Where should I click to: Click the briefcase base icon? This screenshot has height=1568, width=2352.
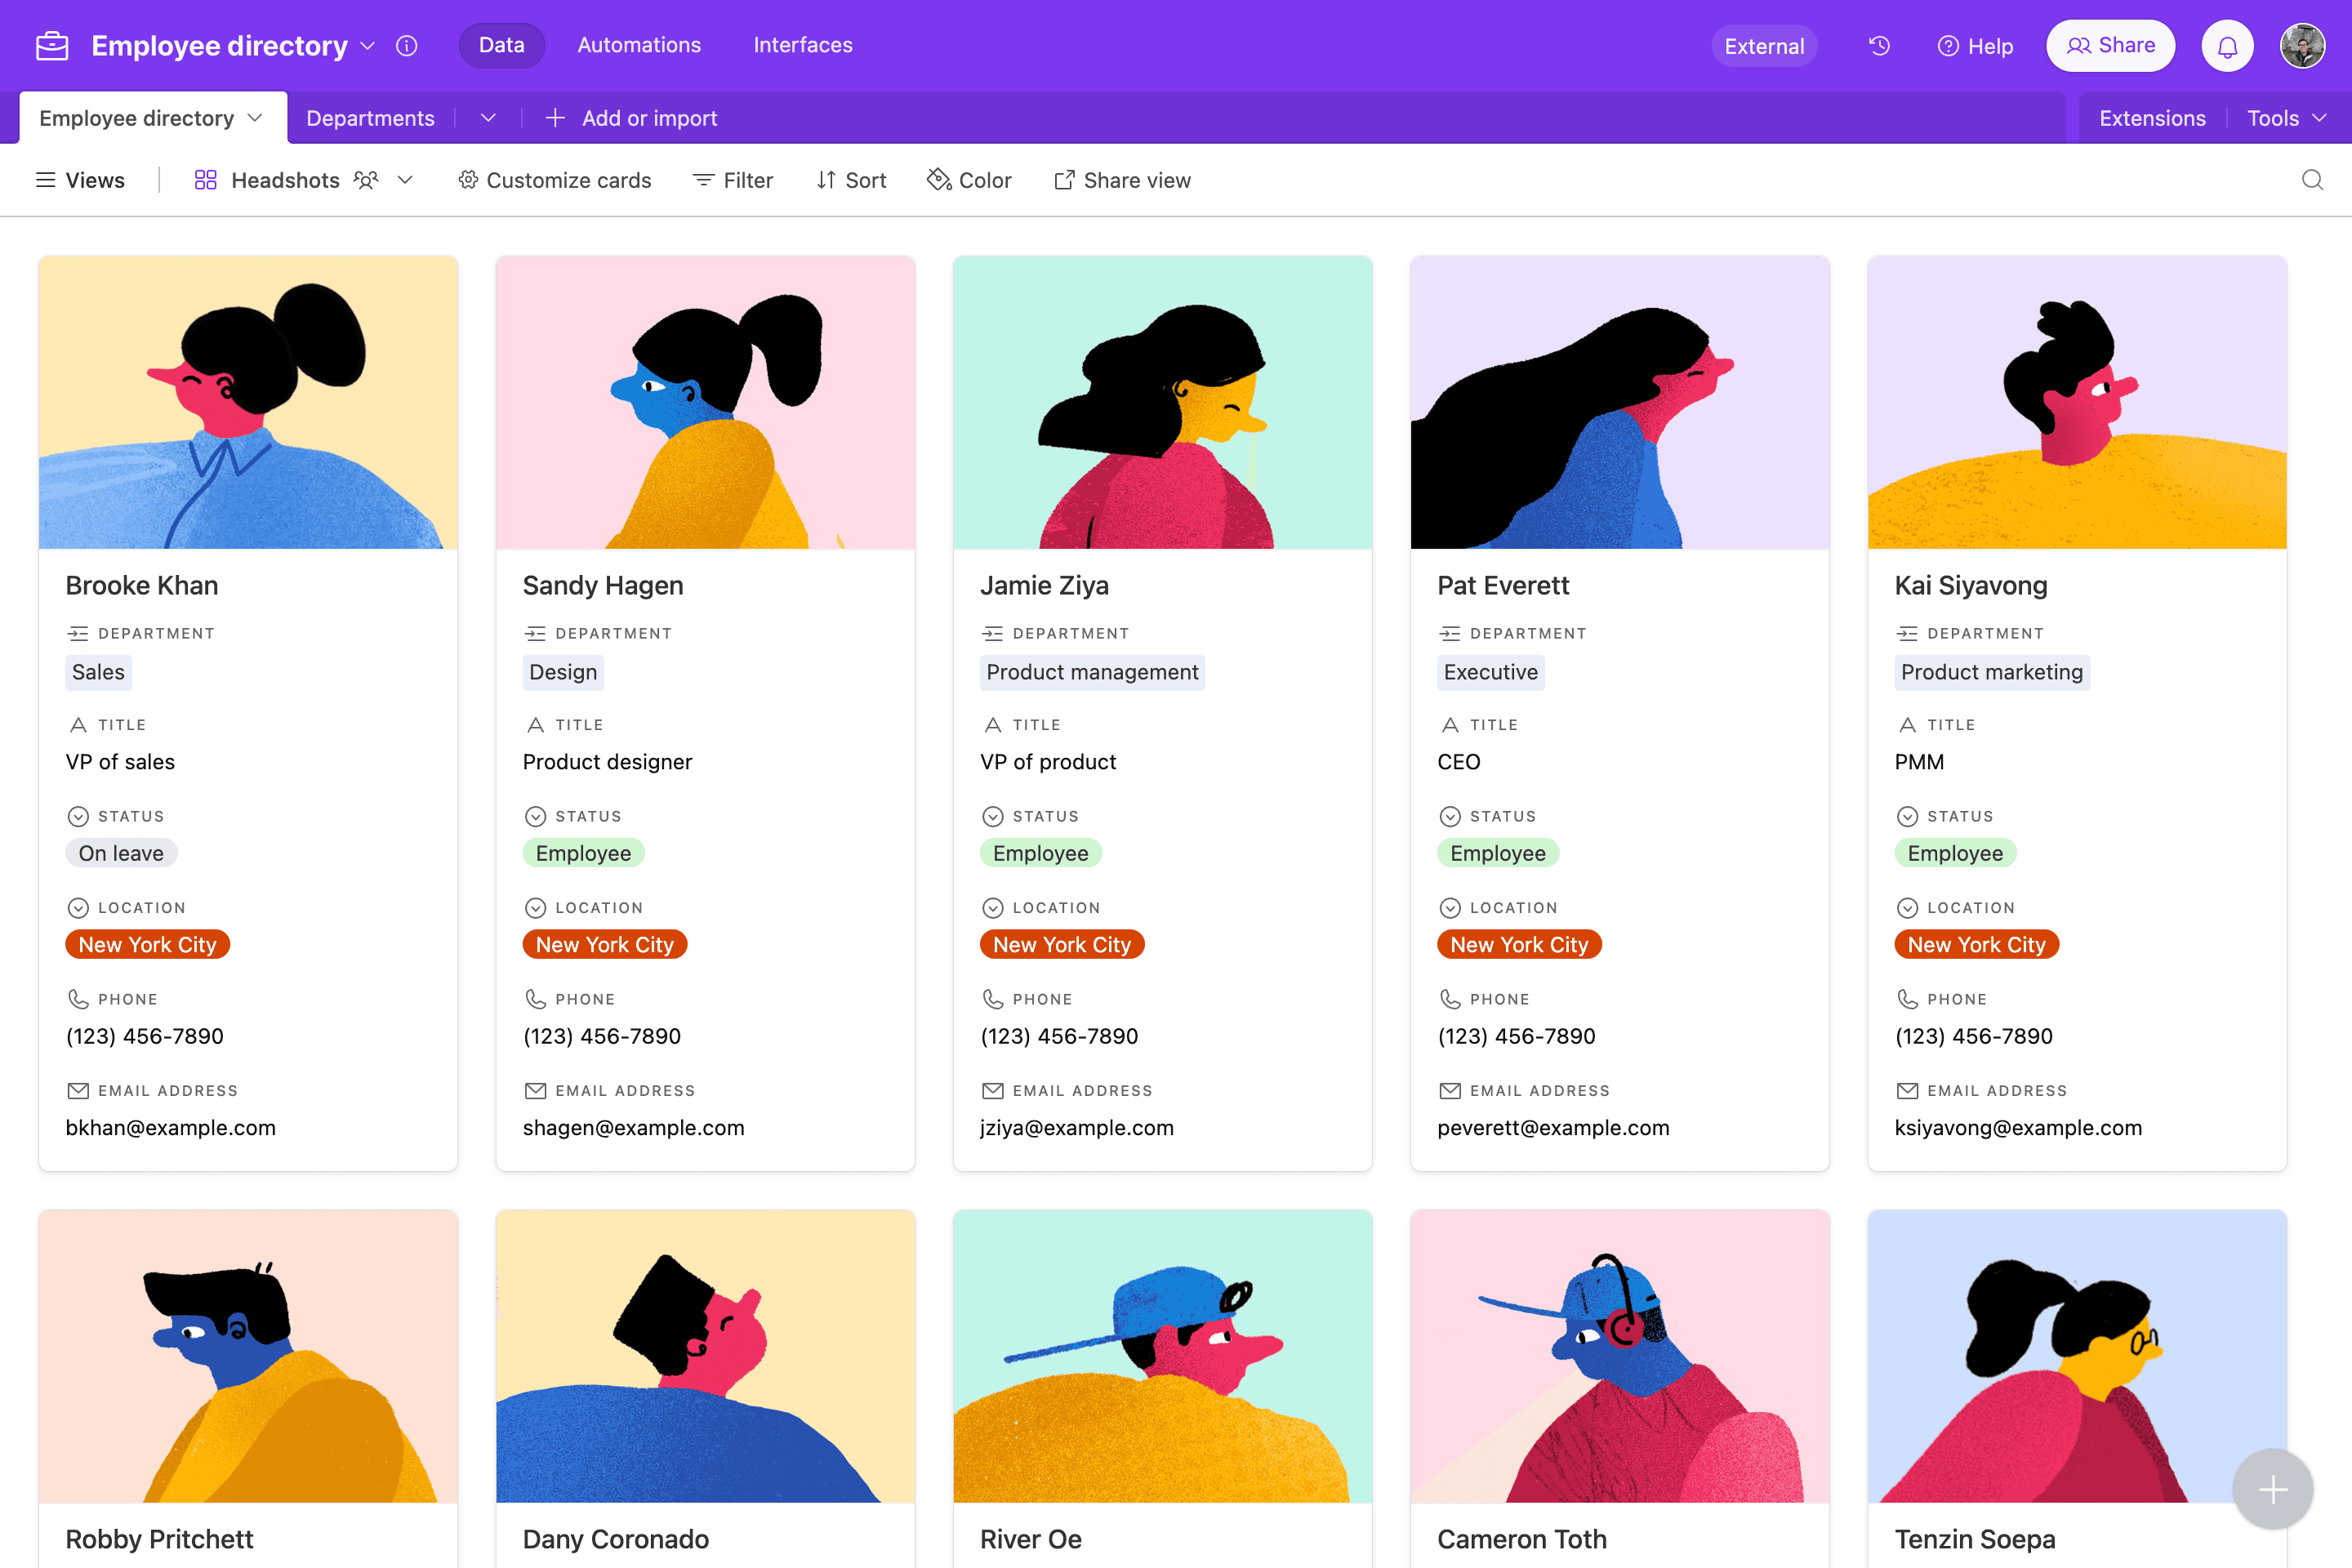click(52, 46)
